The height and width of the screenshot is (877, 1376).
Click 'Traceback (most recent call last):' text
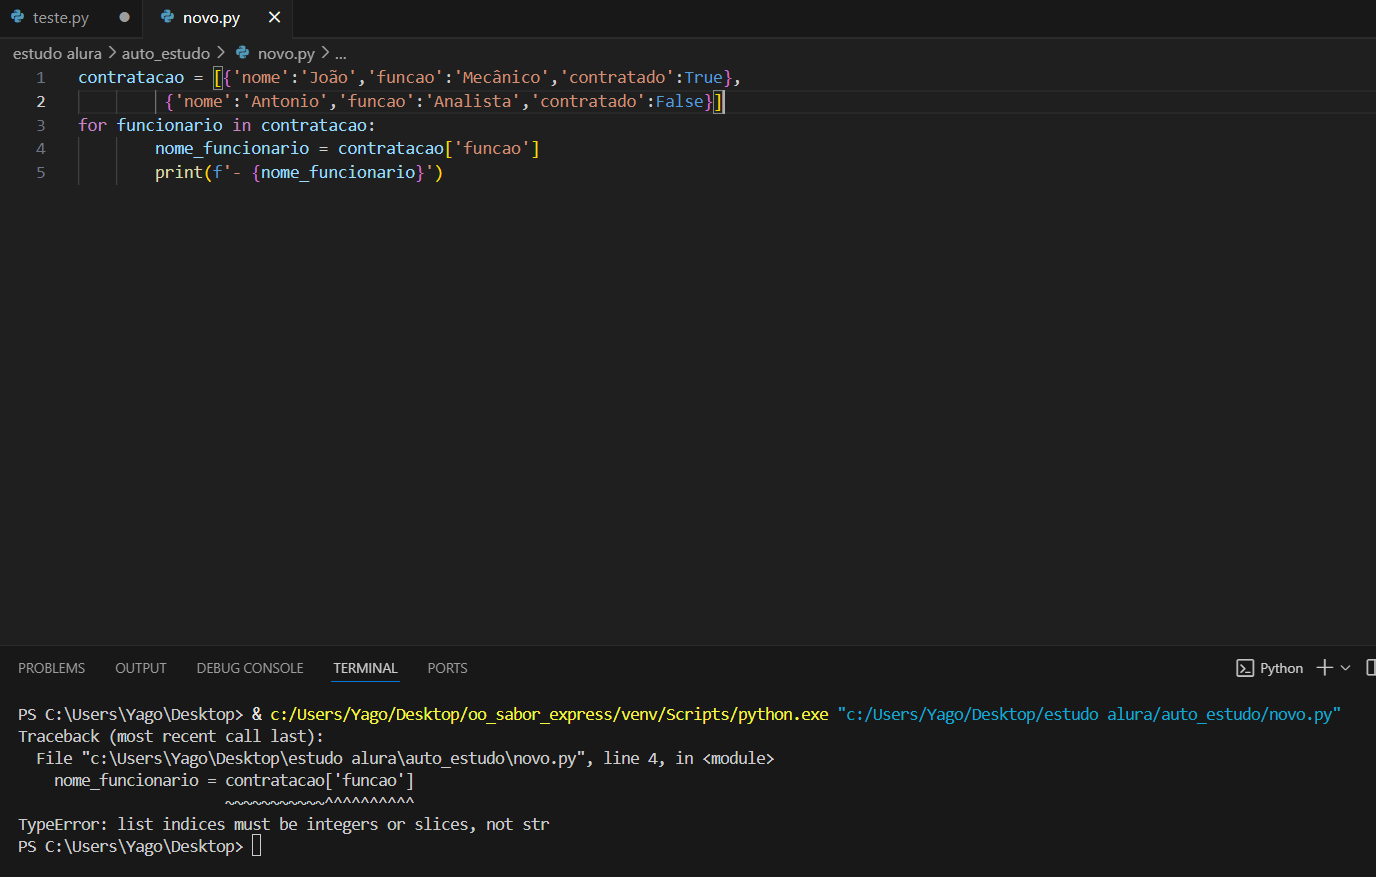(171, 736)
